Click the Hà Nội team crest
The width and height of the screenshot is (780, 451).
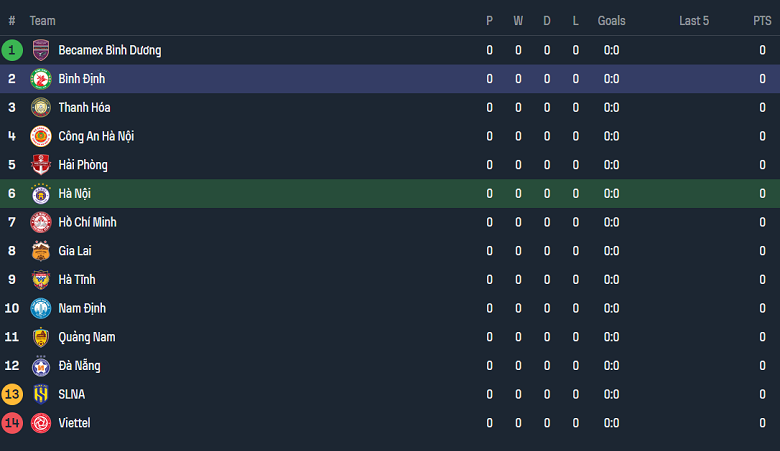[x=41, y=194]
